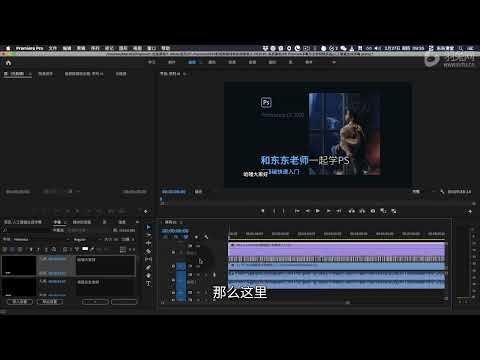Align caption text right

tap(20, 249)
